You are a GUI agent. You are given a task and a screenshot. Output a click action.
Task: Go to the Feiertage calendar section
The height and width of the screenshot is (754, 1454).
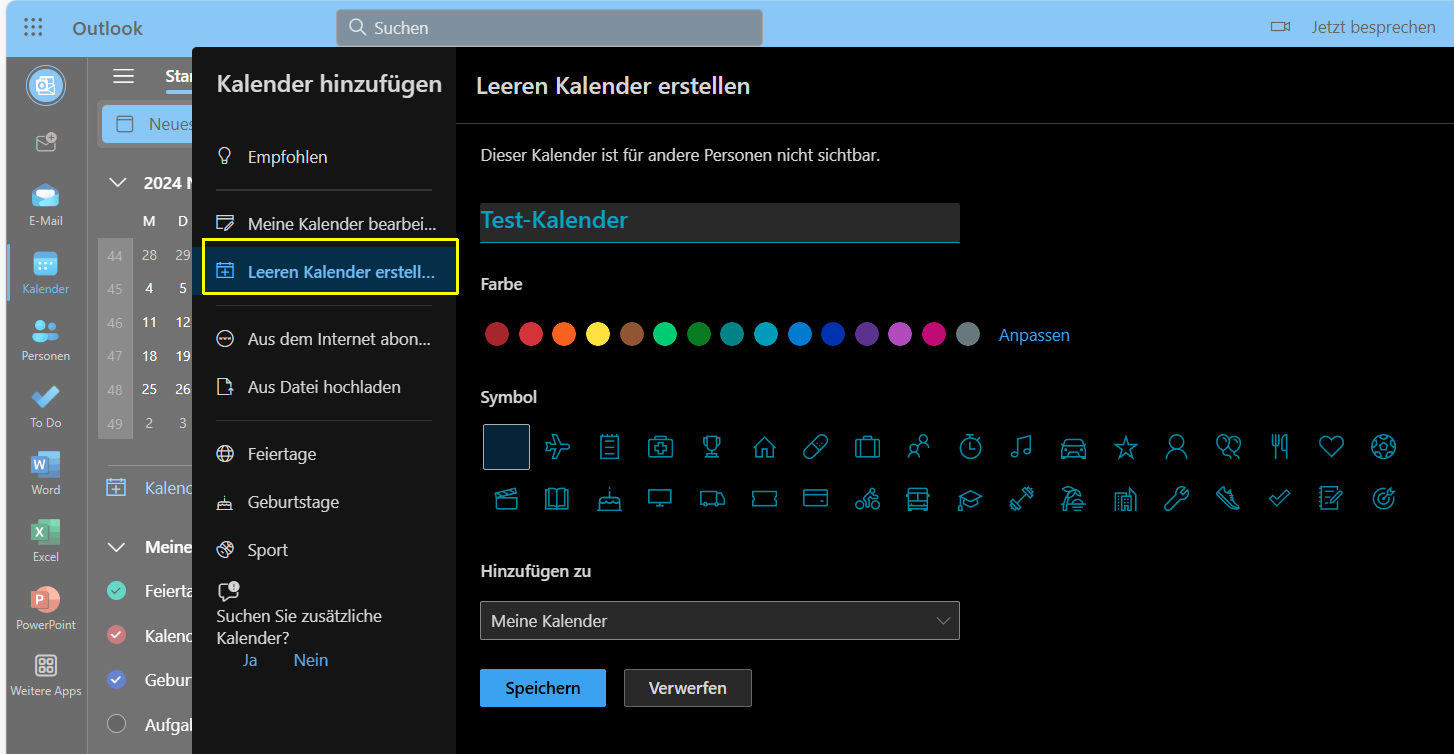pyautogui.click(x=281, y=454)
